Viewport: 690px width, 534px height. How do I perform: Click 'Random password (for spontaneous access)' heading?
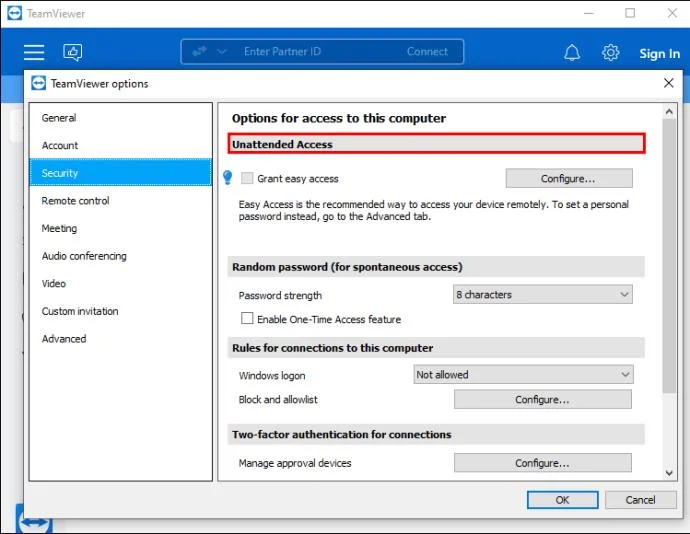click(x=347, y=267)
